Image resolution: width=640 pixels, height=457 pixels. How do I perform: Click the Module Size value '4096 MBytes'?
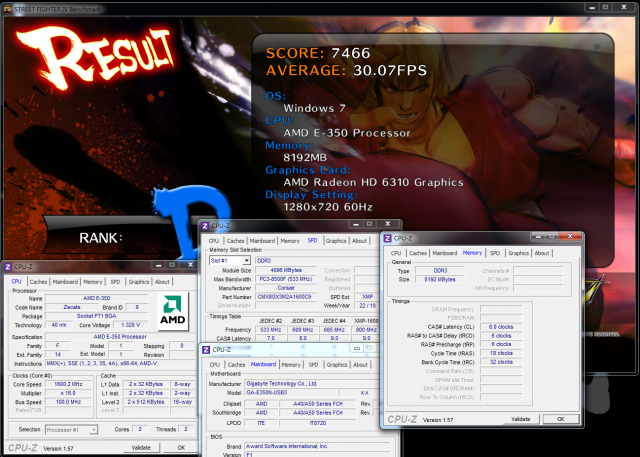(x=286, y=270)
